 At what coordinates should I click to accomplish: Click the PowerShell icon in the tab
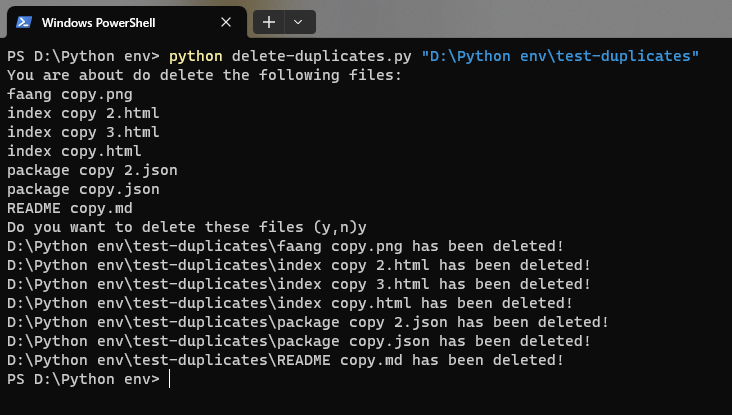(21, 22)
